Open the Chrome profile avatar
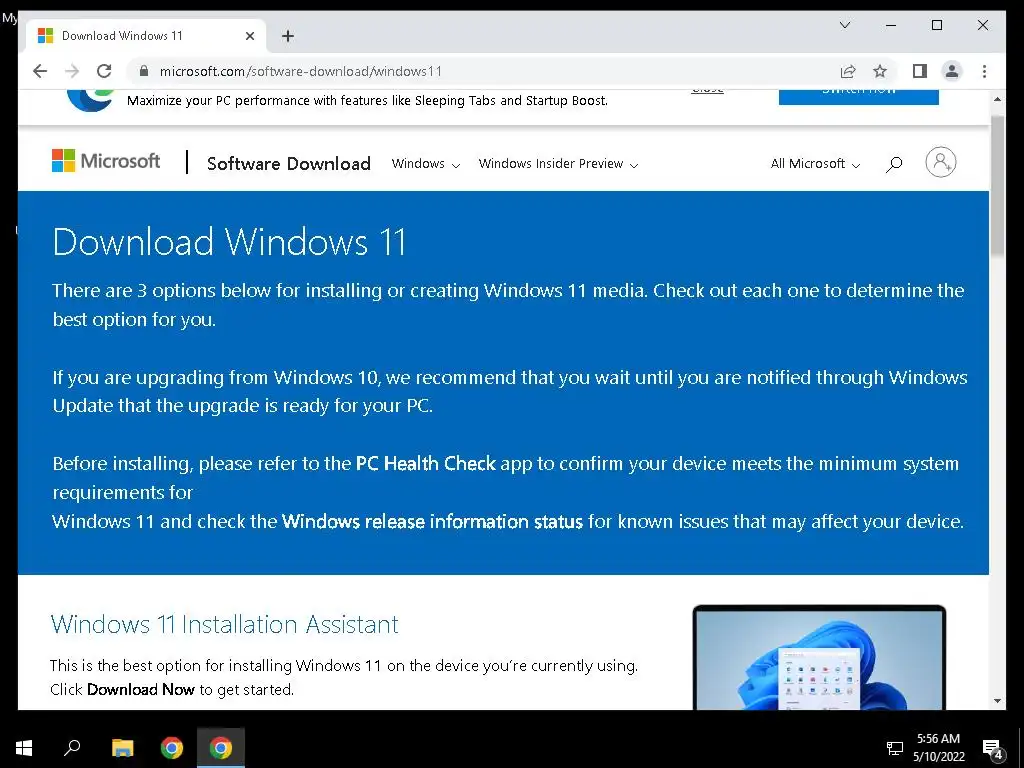Image resolution: width=1024 pixels, height=768 pixels. 952,71
